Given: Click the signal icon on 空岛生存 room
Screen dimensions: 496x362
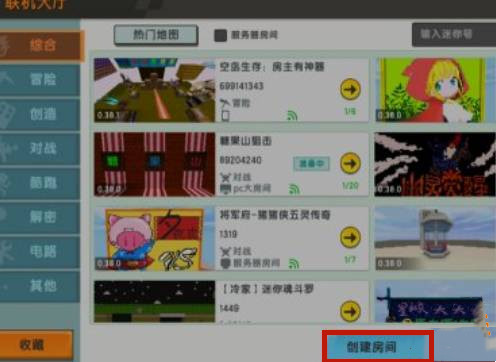Looking at the screenshot, I should pyautogui.click(x=292, y=115).
